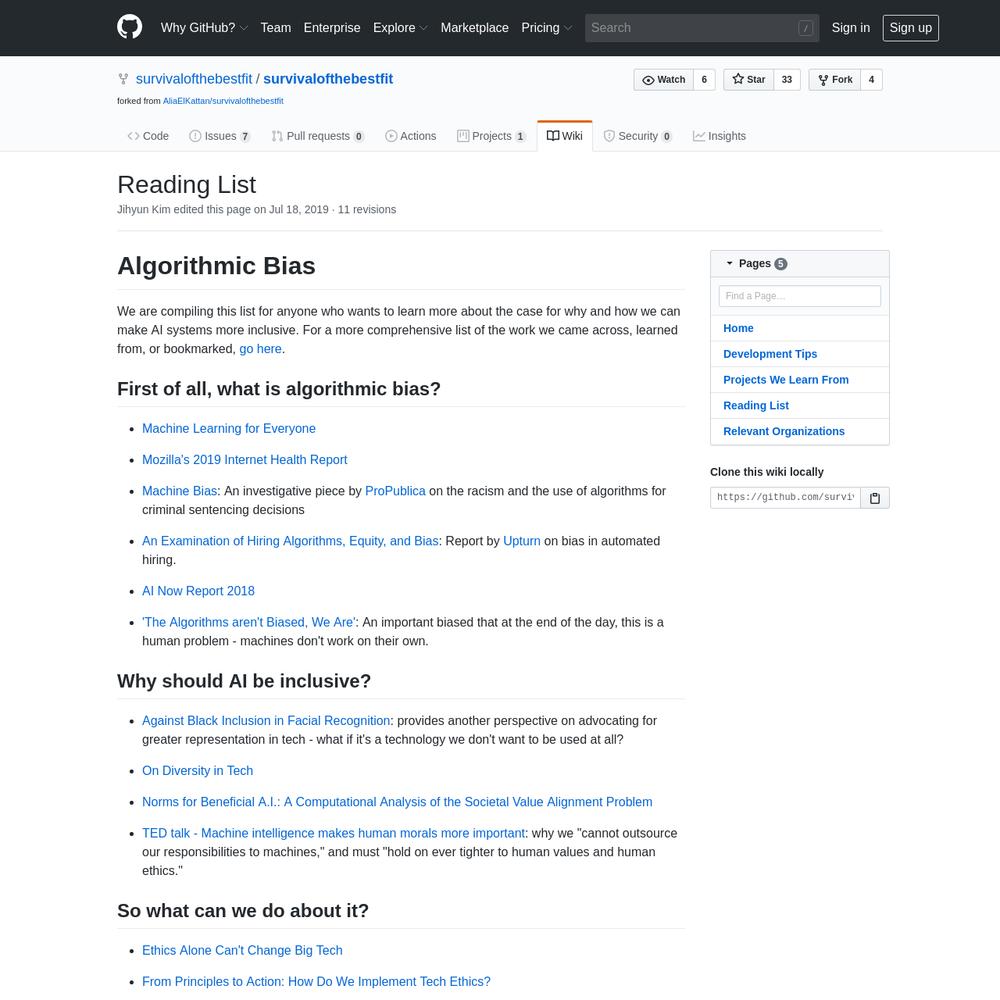The height and width of the screenshot is (1000, 1000).
Task: Open the Marketplace menu item
Action: [474, 27]
